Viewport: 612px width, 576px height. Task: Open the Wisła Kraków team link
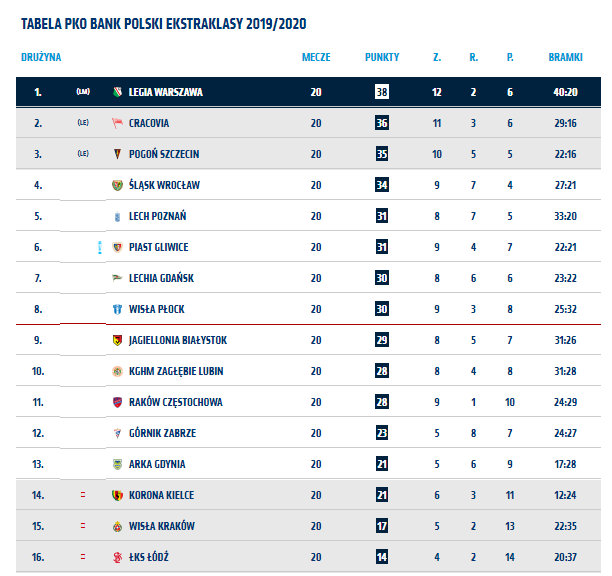point(162,526)
